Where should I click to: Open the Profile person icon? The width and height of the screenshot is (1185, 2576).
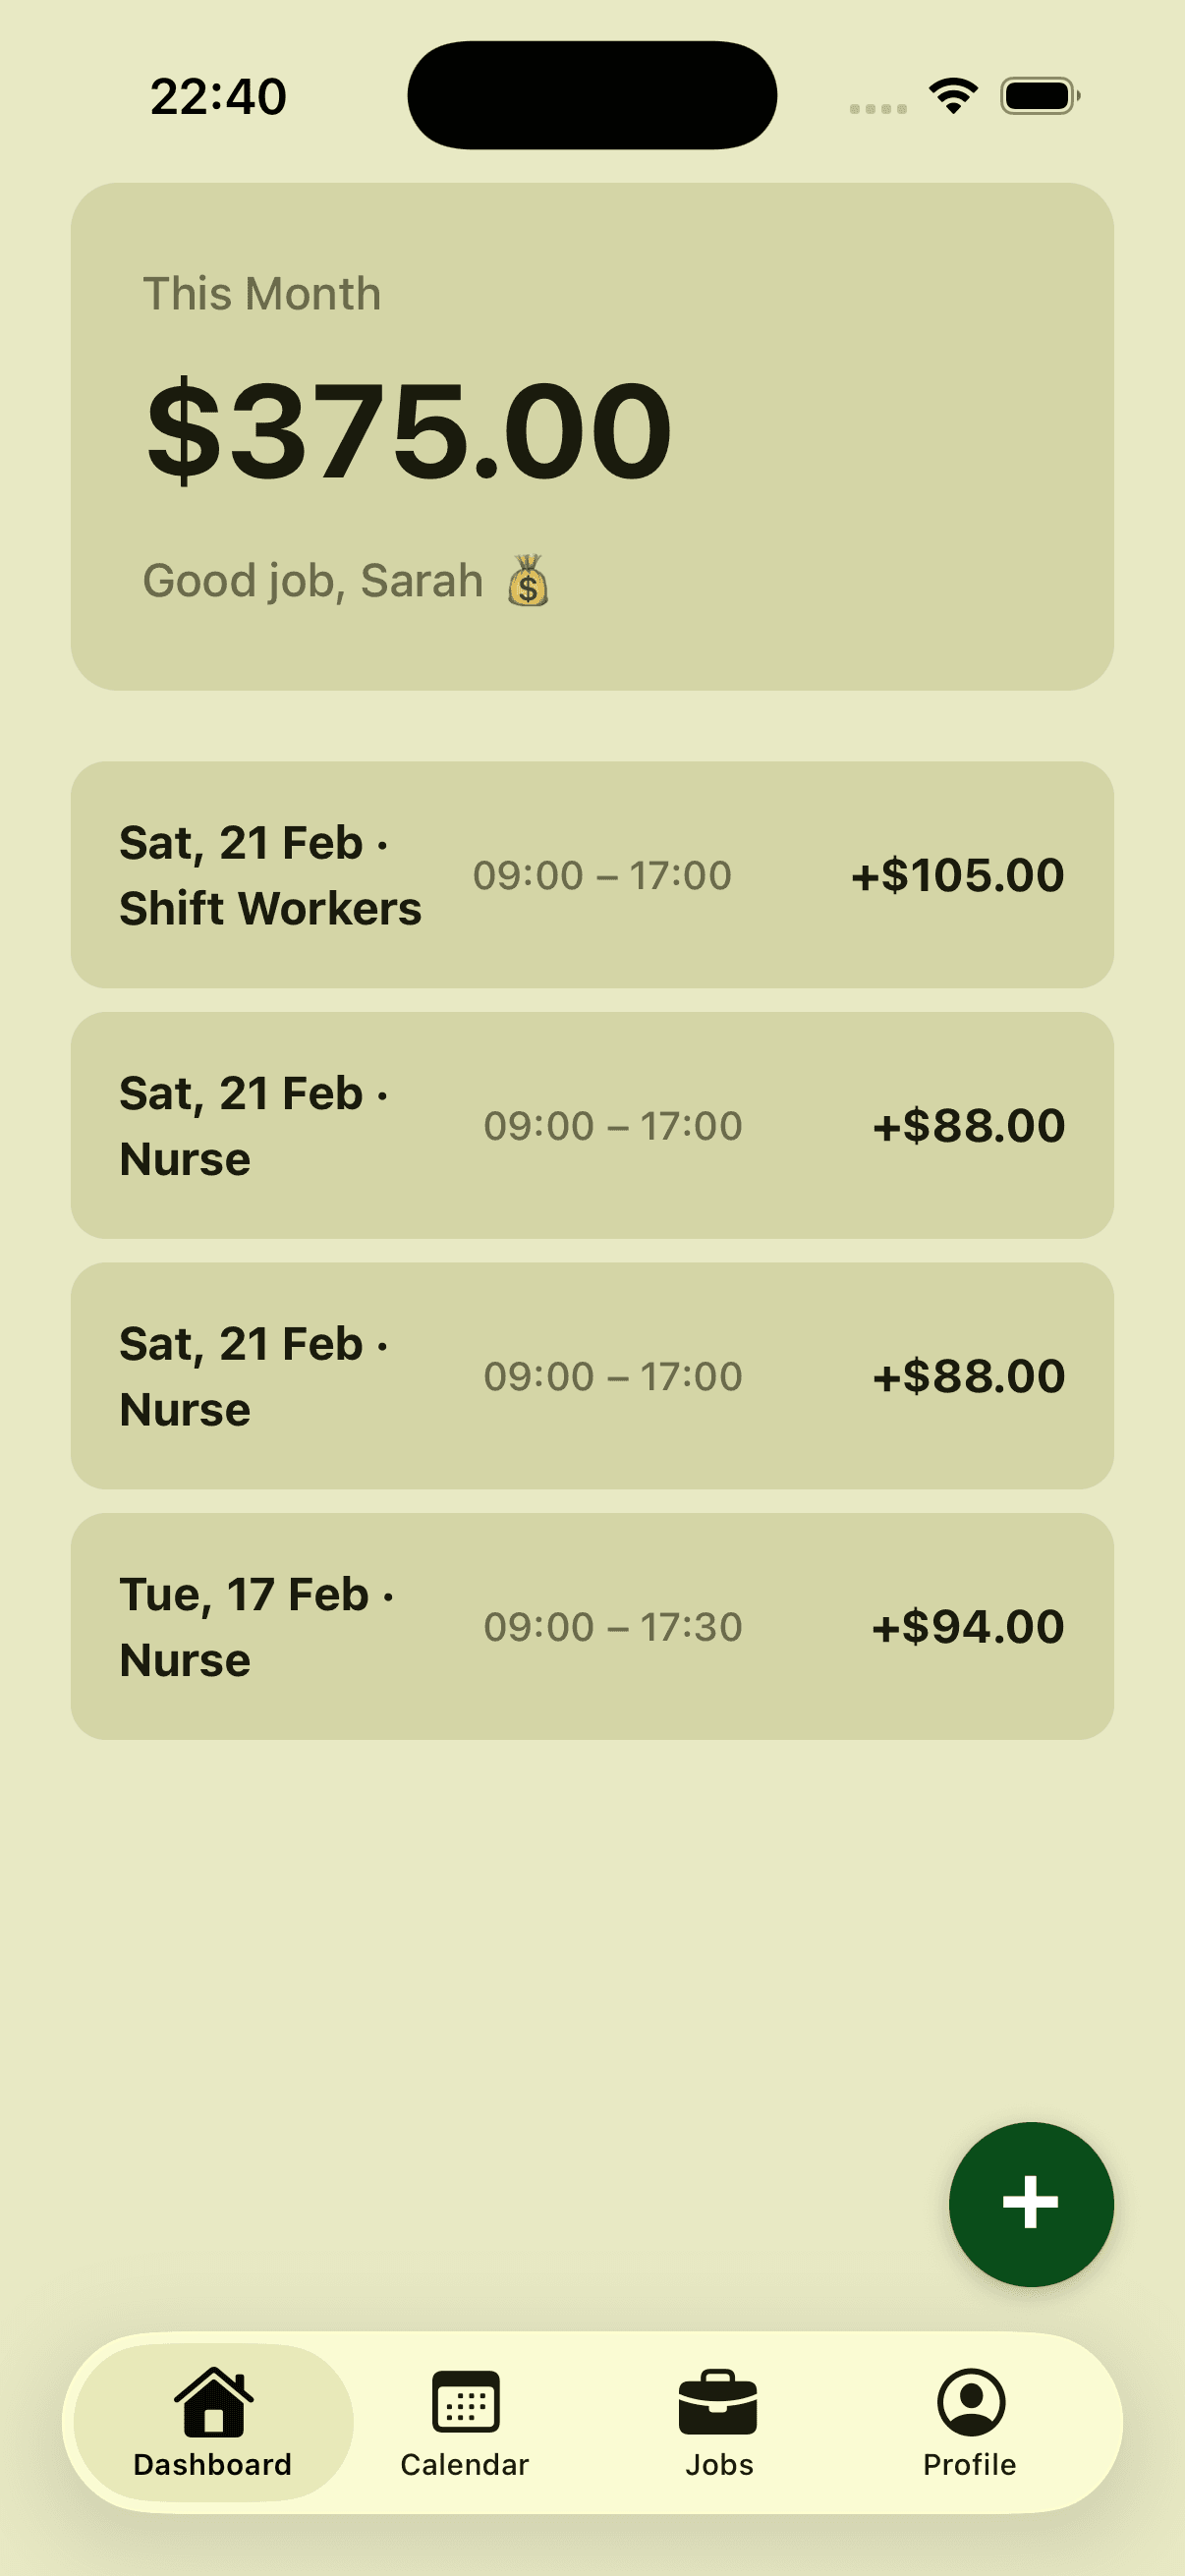970,2401
